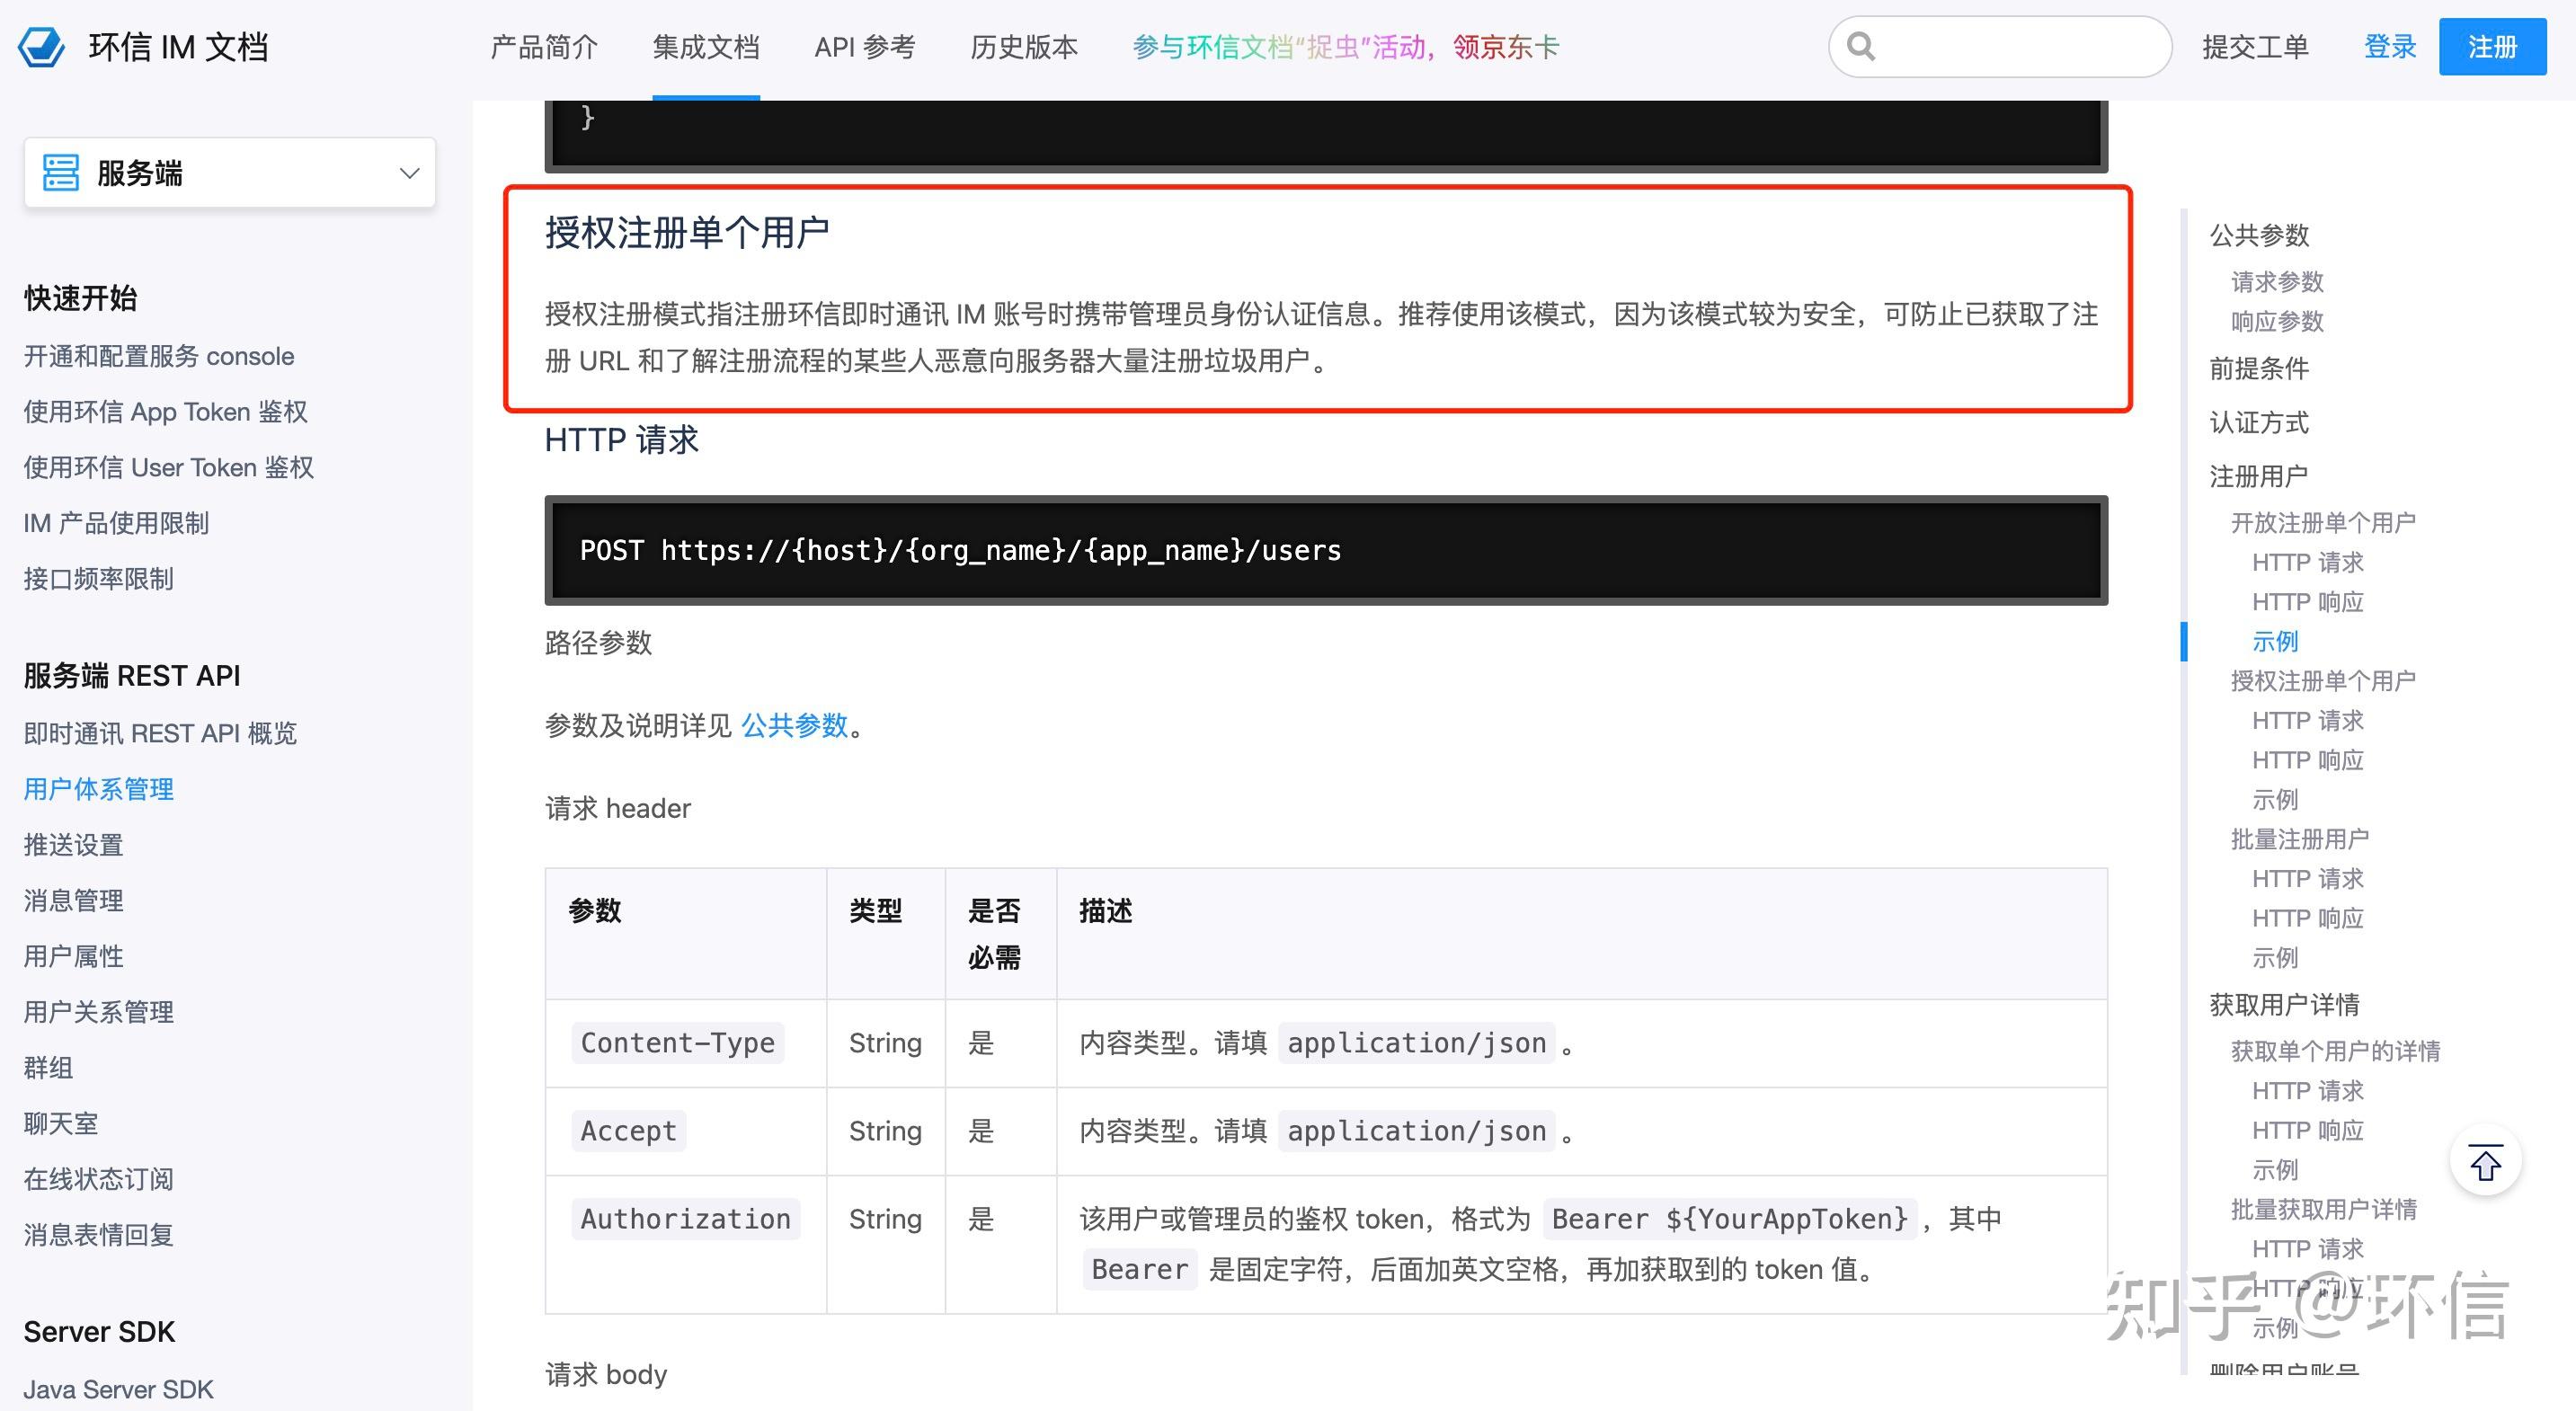Click the 登录 link

(2390, 47)
